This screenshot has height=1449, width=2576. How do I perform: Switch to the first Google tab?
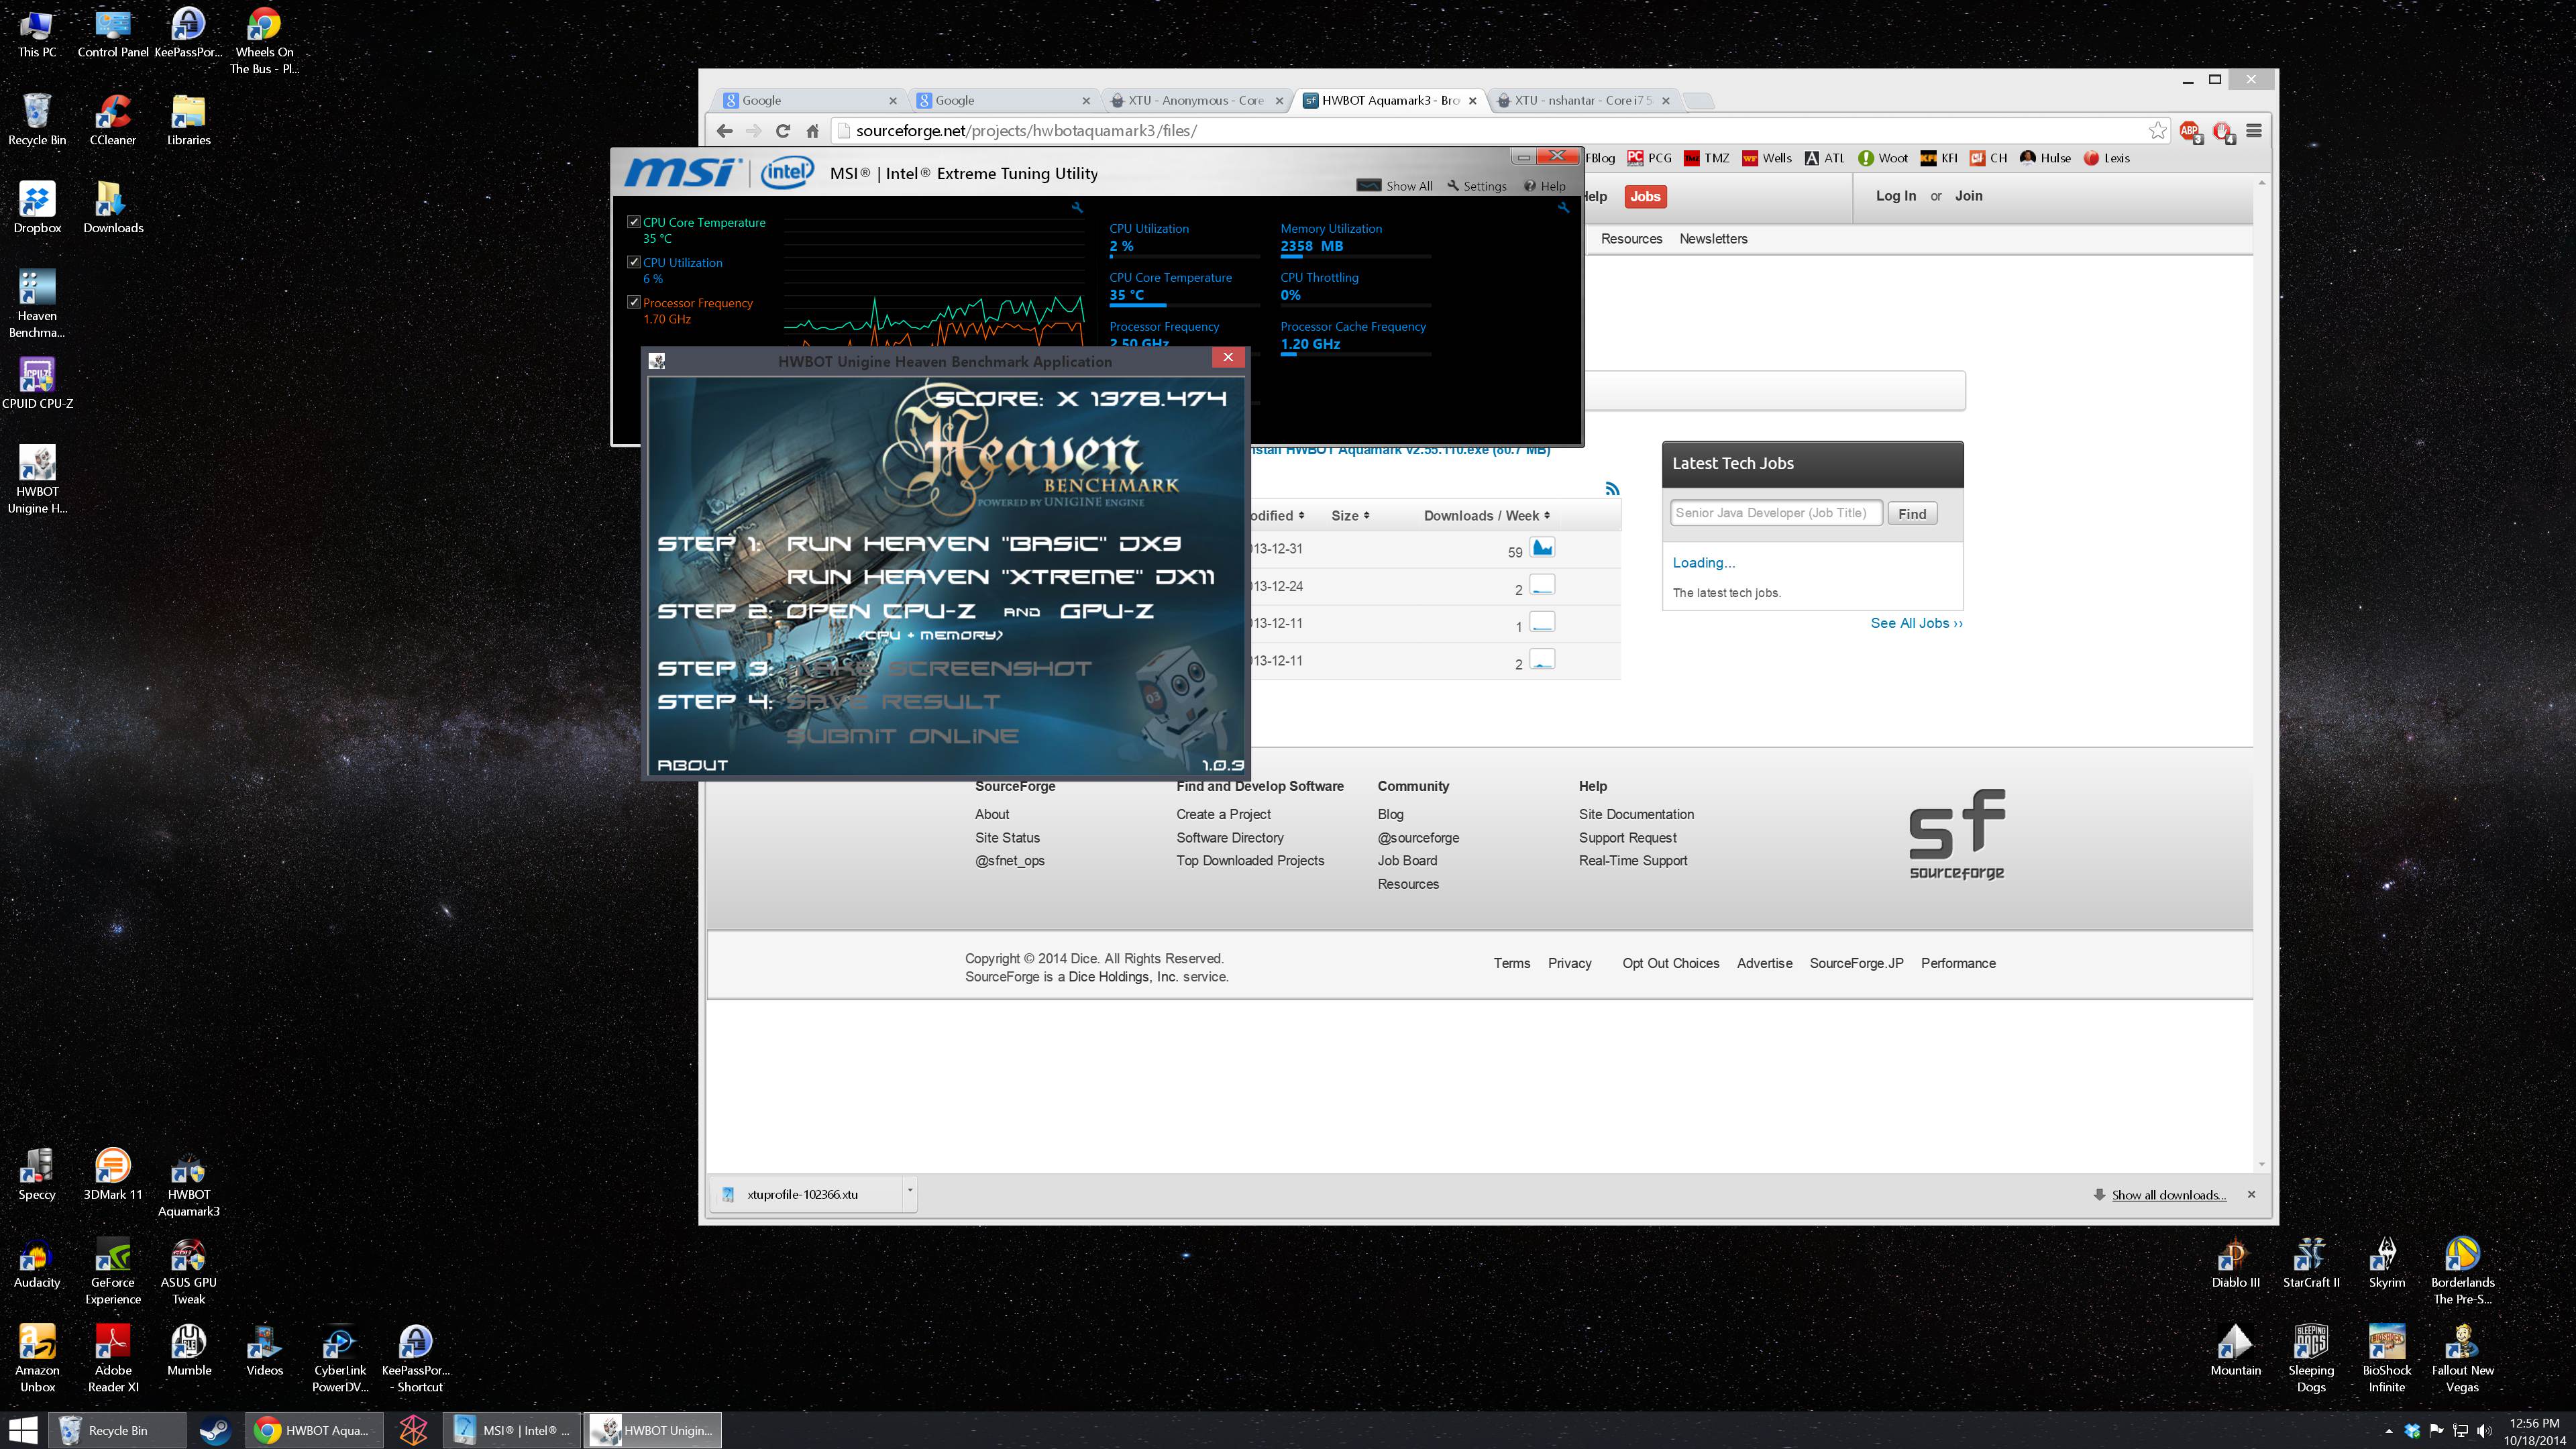coord(809,100)
